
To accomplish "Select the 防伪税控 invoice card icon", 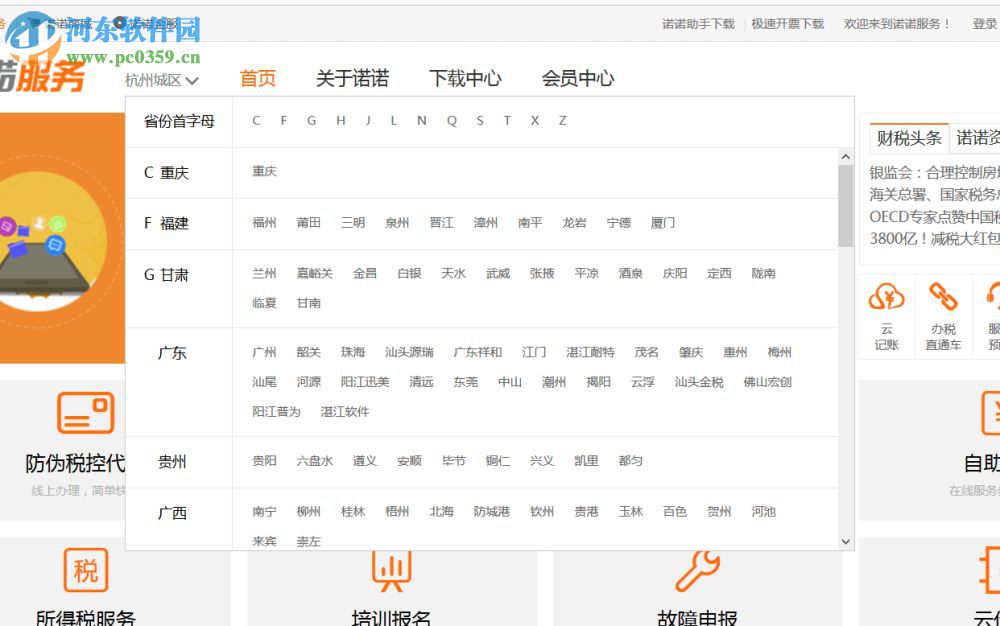I will coord(86,411).
